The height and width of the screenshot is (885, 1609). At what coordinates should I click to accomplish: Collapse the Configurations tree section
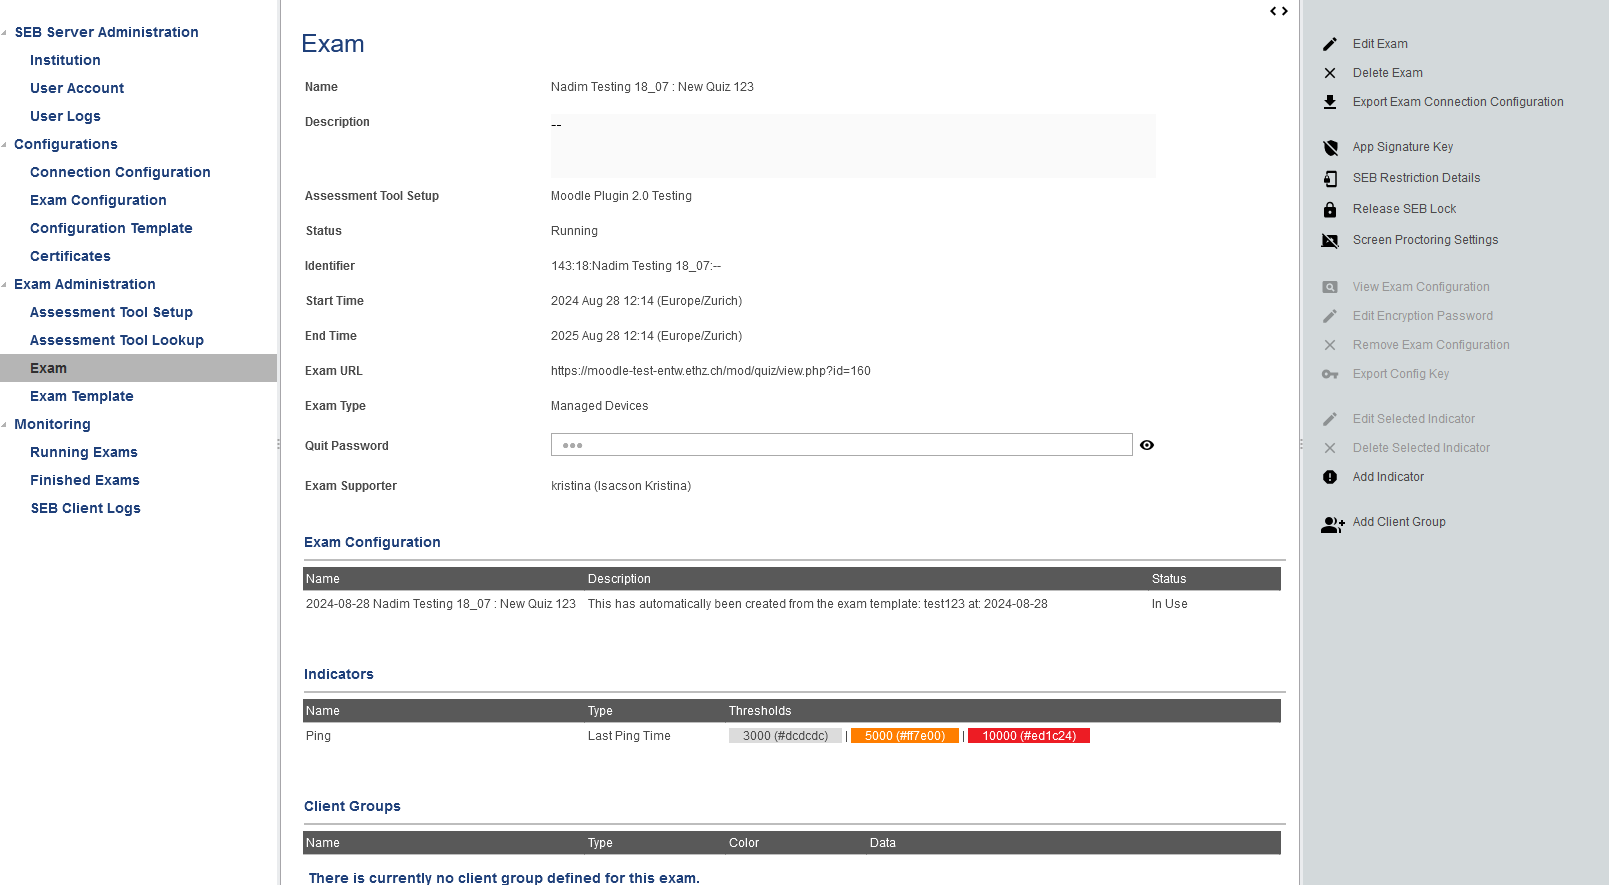coord(5,145)
